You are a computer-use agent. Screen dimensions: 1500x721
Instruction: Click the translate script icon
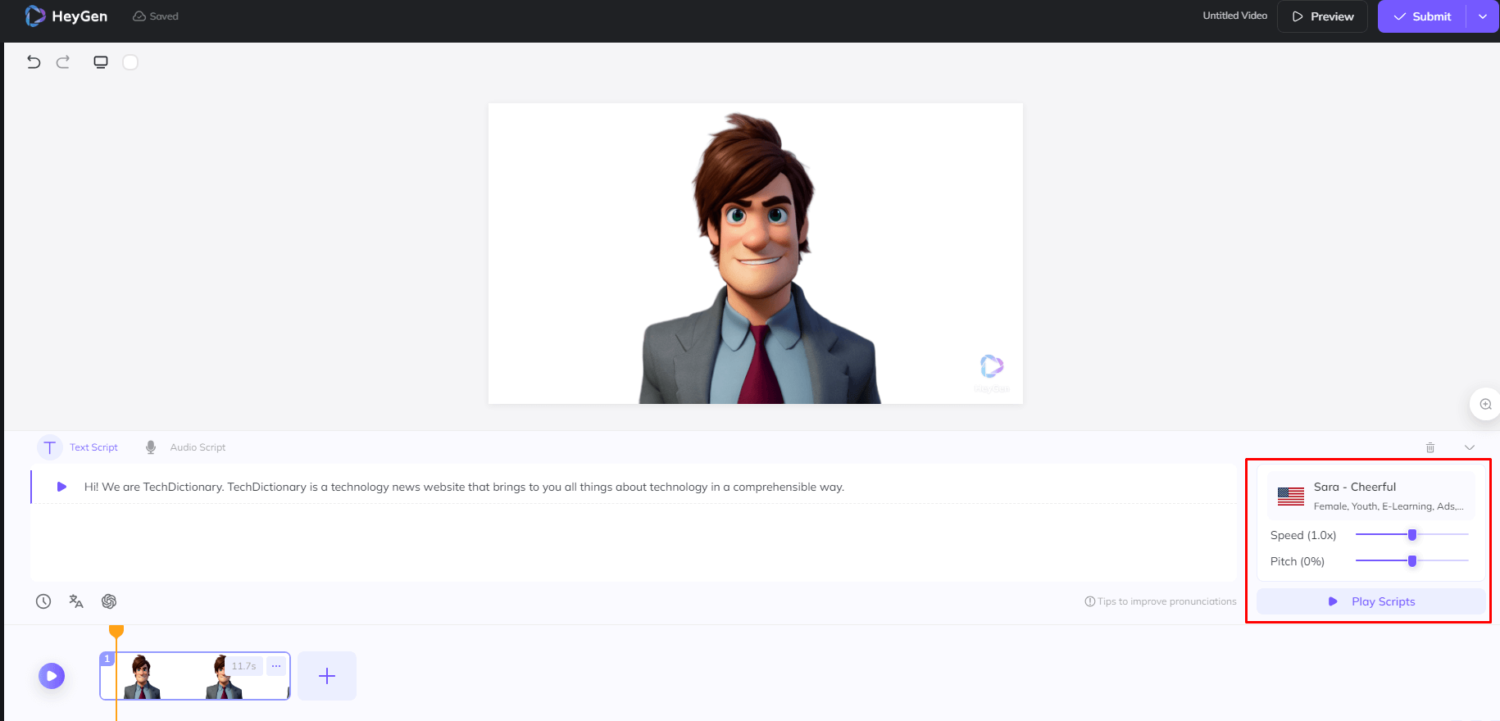[76, 601]
